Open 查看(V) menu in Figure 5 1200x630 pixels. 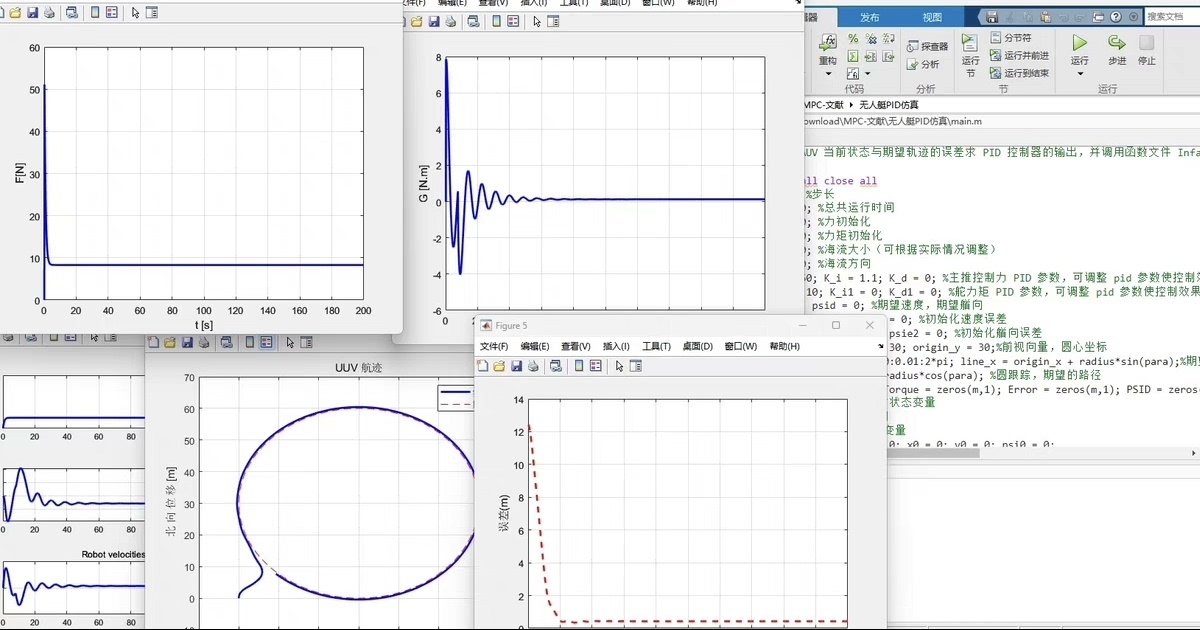coord(575,347)
